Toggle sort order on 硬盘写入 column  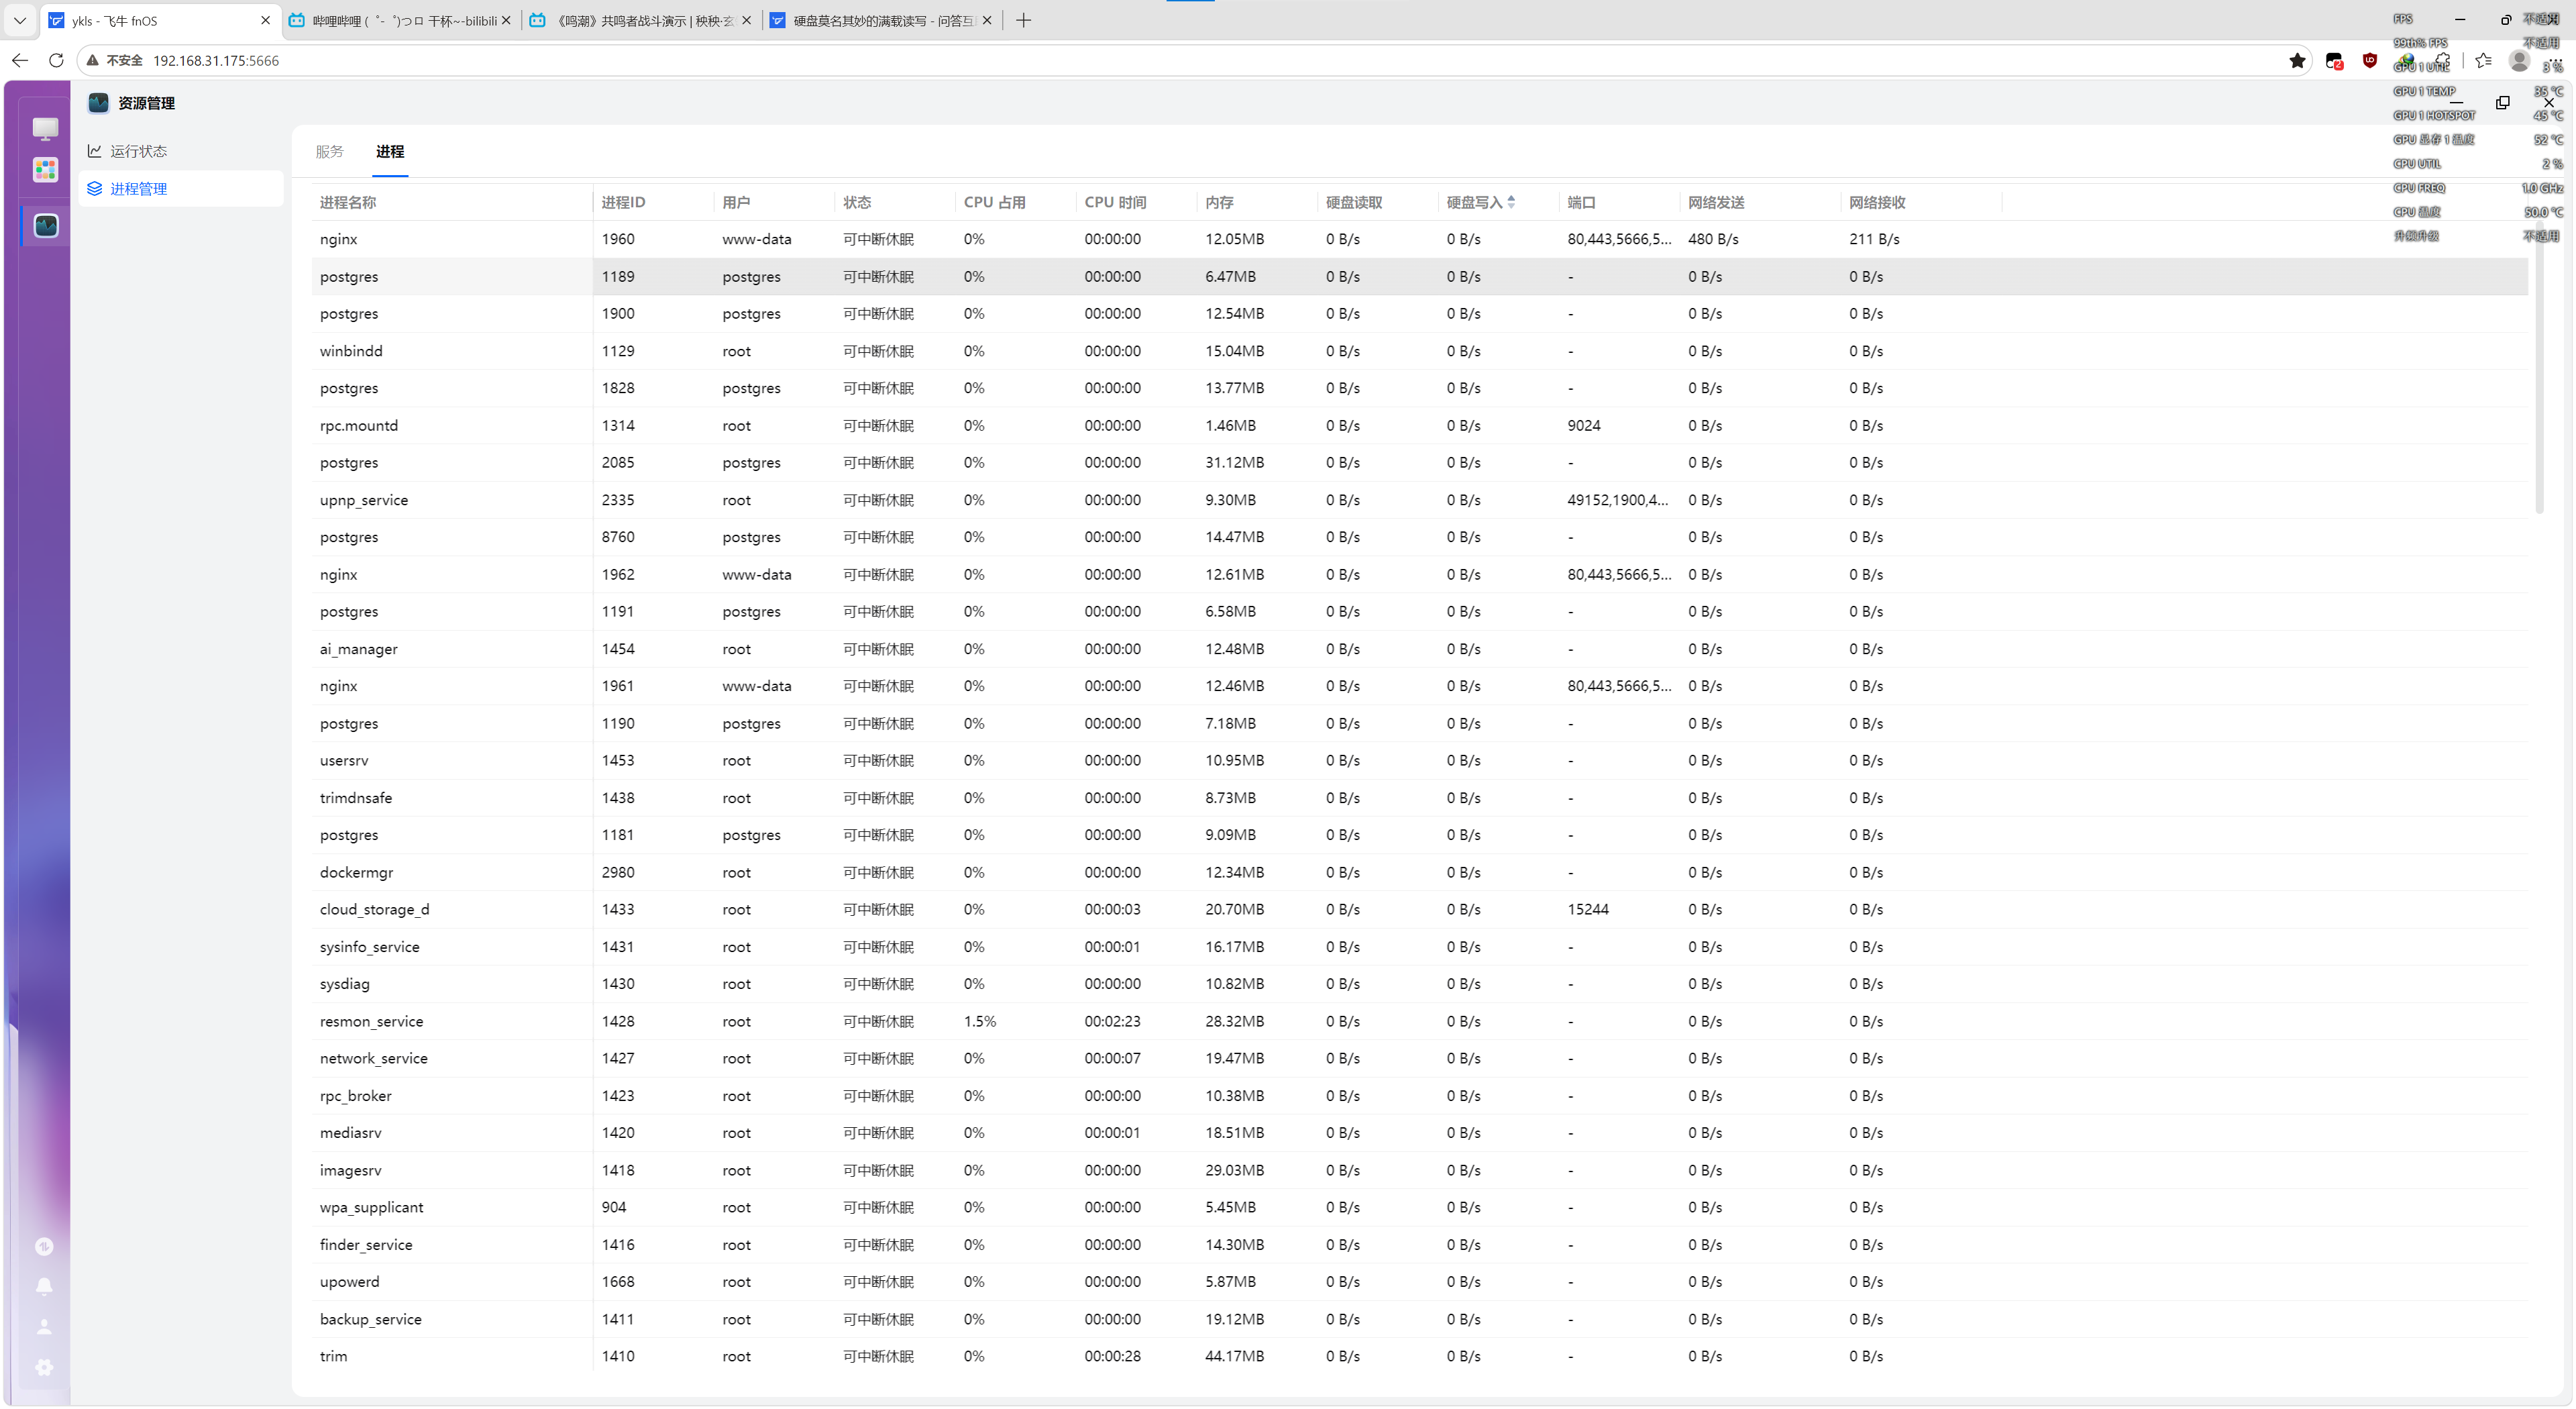(1481, 202)
